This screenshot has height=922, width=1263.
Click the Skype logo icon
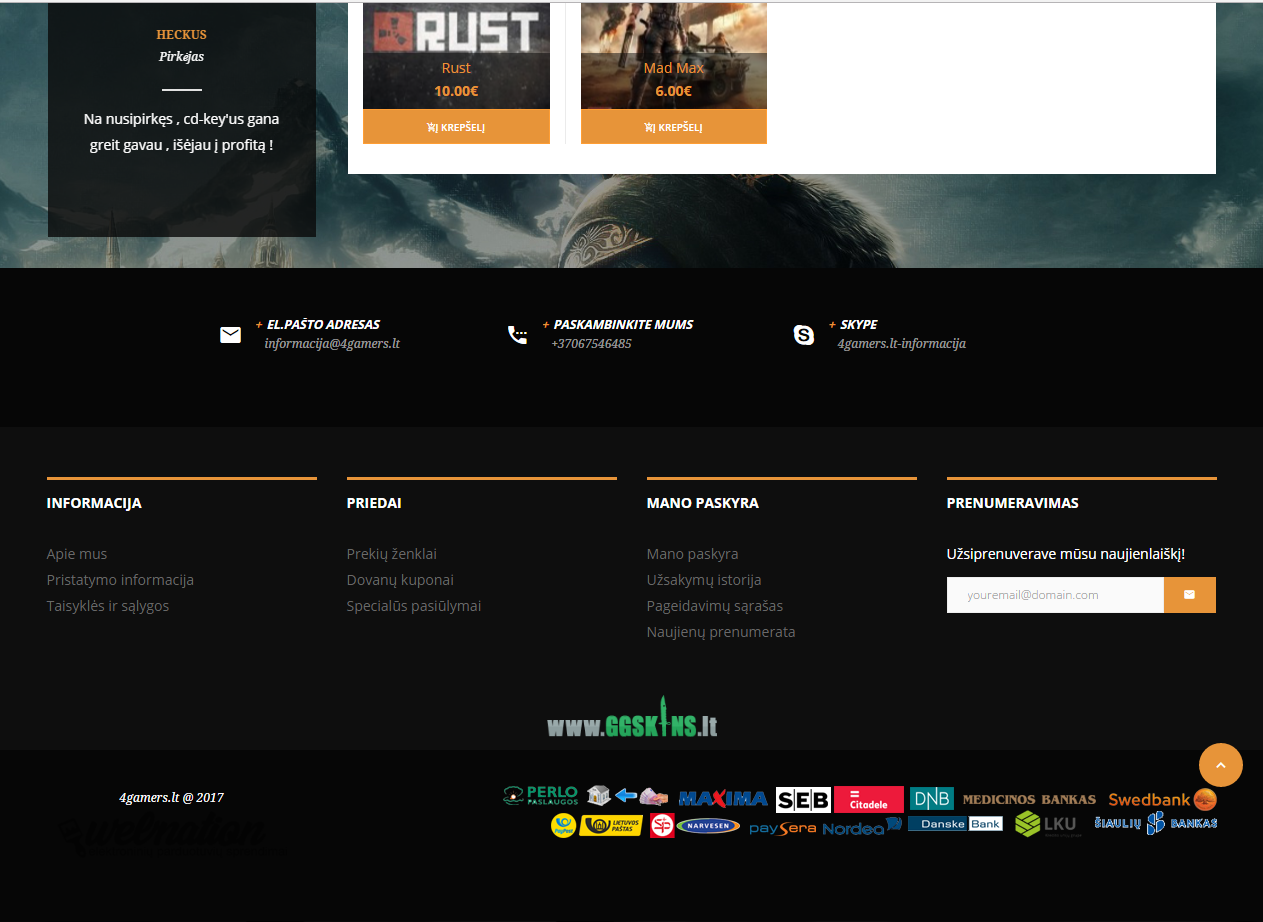804,335
